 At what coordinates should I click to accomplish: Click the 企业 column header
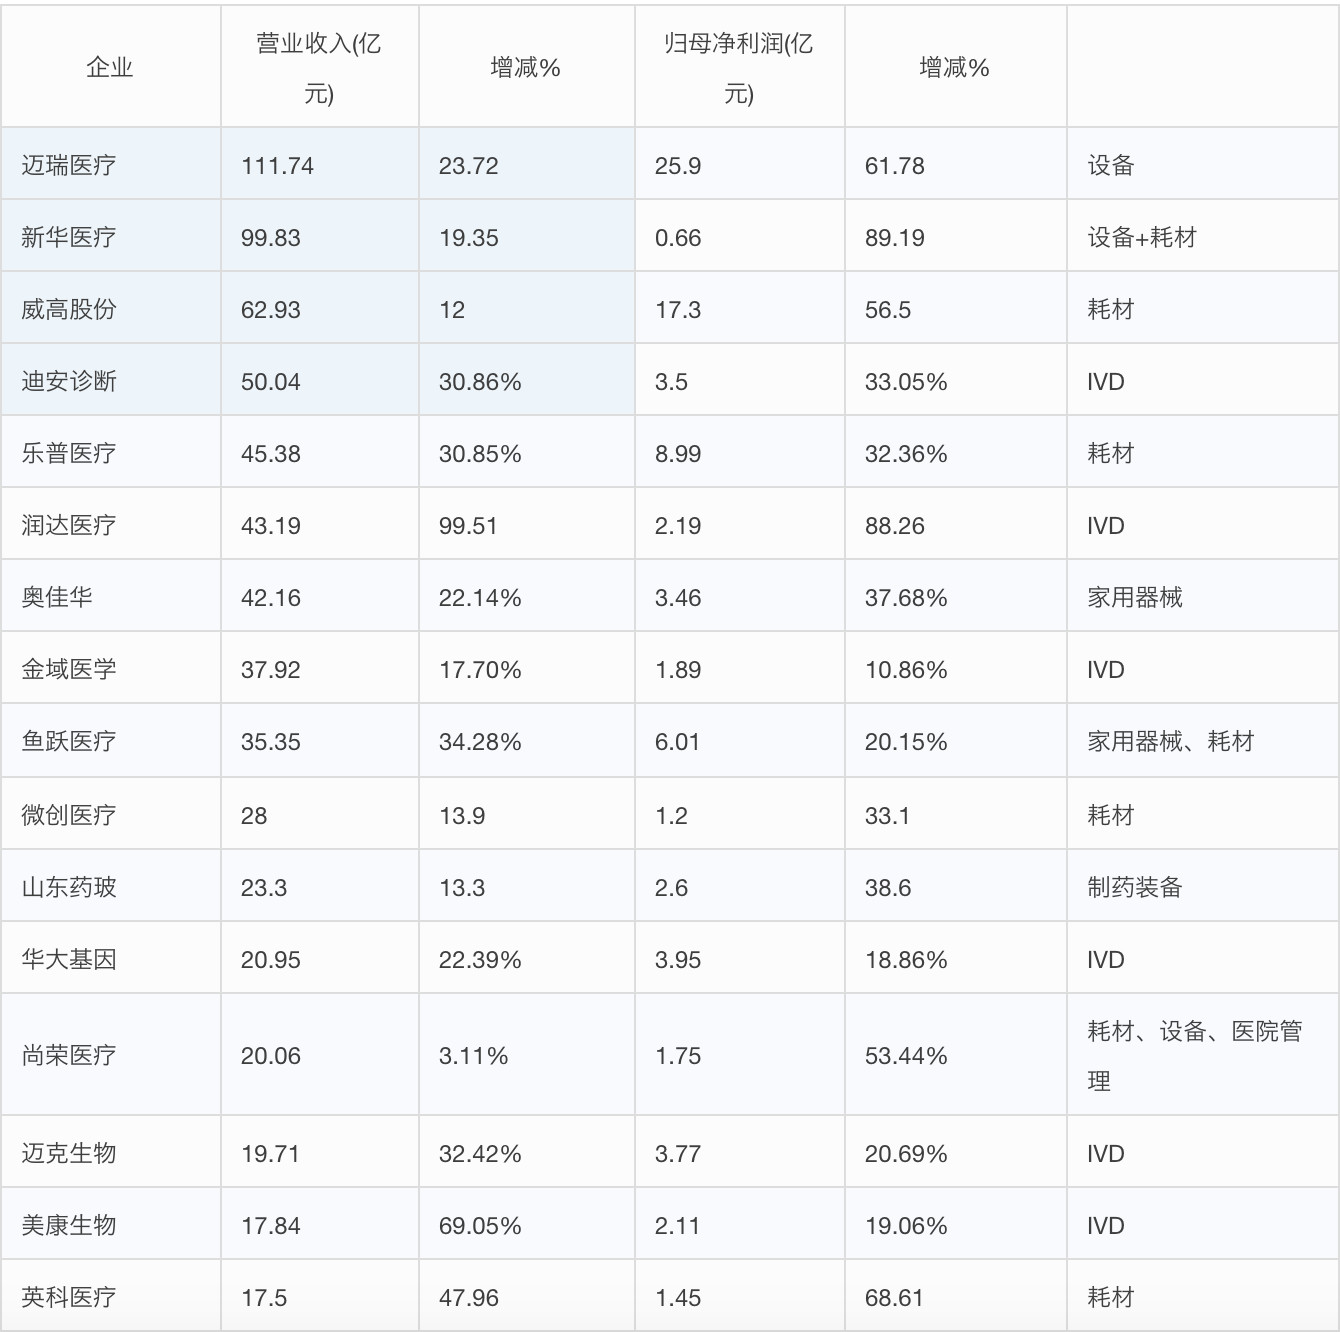coord(110,67)
